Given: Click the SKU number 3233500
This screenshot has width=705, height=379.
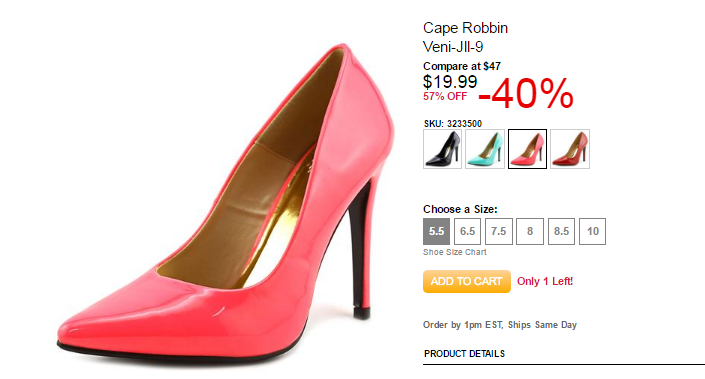Looking at the screenshot, I should [x=464, y=124].
